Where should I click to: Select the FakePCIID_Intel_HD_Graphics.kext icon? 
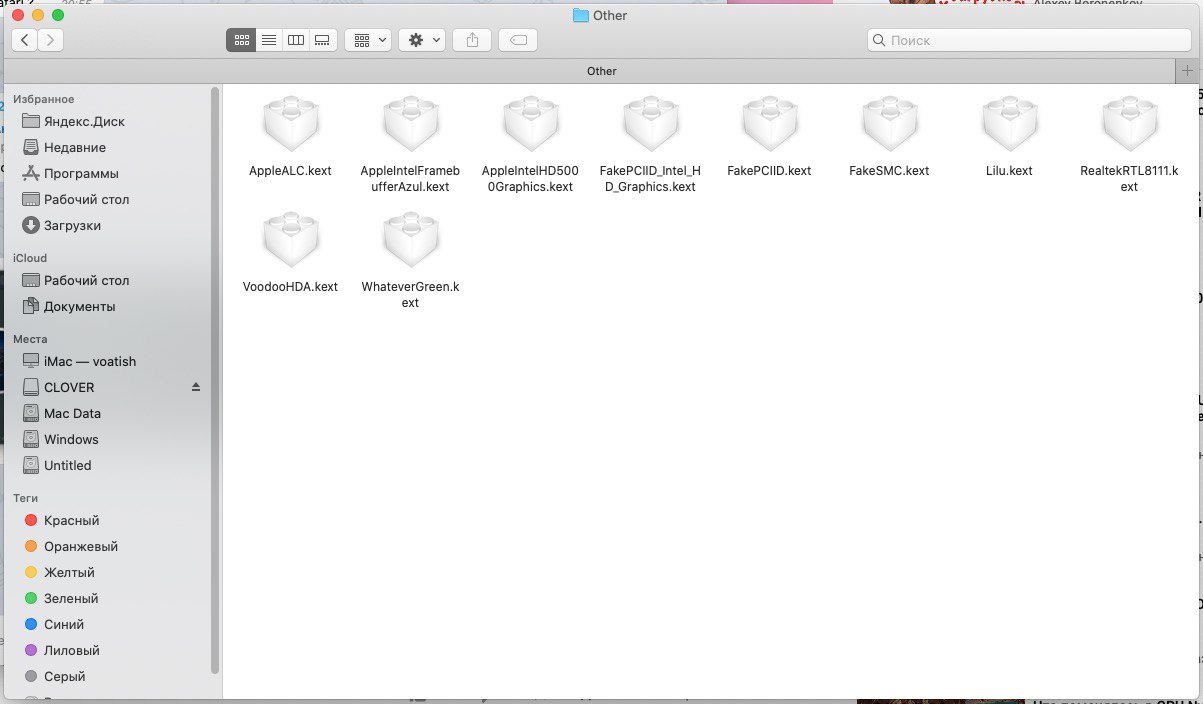click(650, 125)
